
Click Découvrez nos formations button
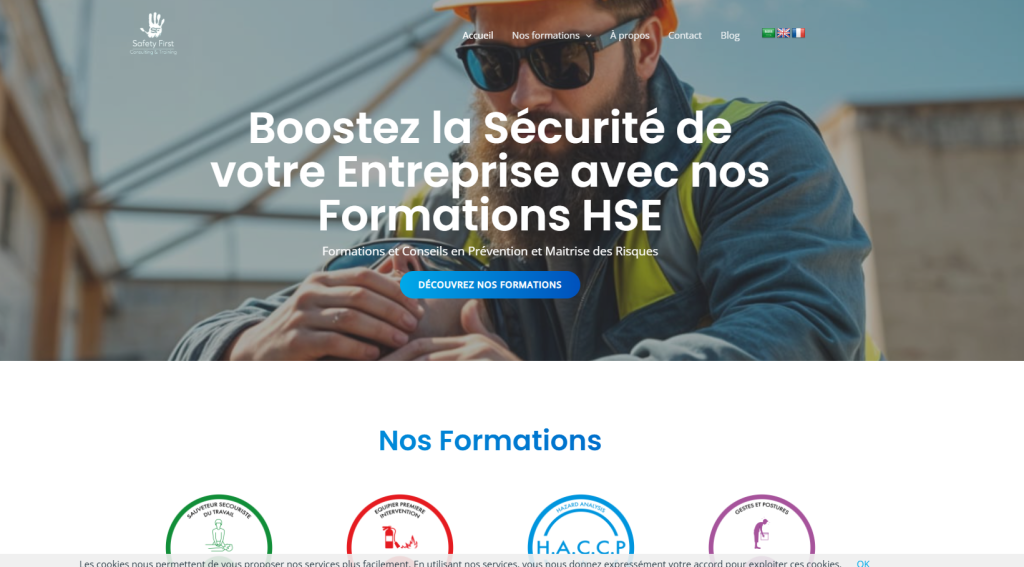point(490,285)
